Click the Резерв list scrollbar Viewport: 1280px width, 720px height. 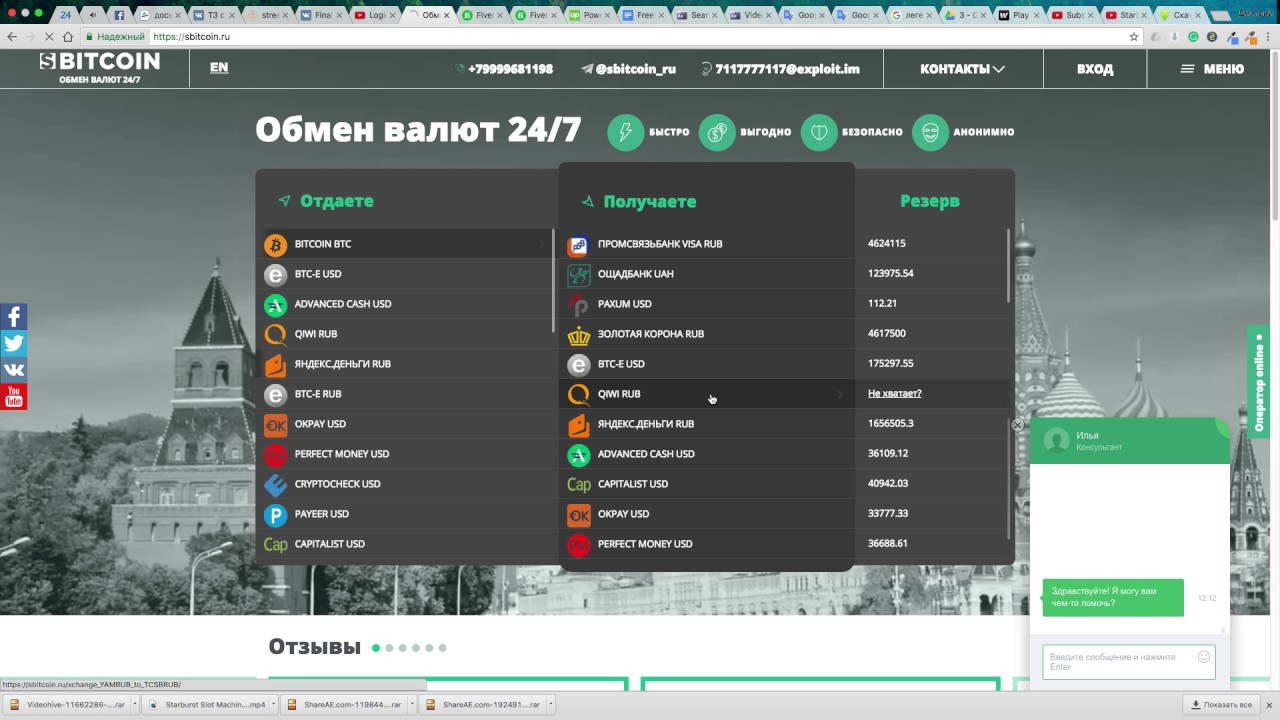(1008, 266)
